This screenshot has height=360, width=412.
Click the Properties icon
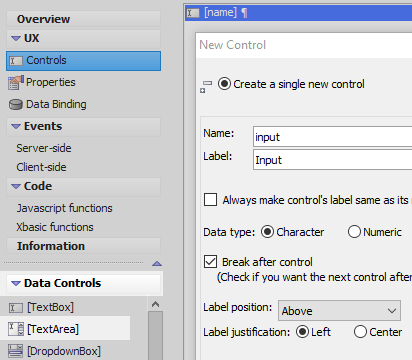16,83
